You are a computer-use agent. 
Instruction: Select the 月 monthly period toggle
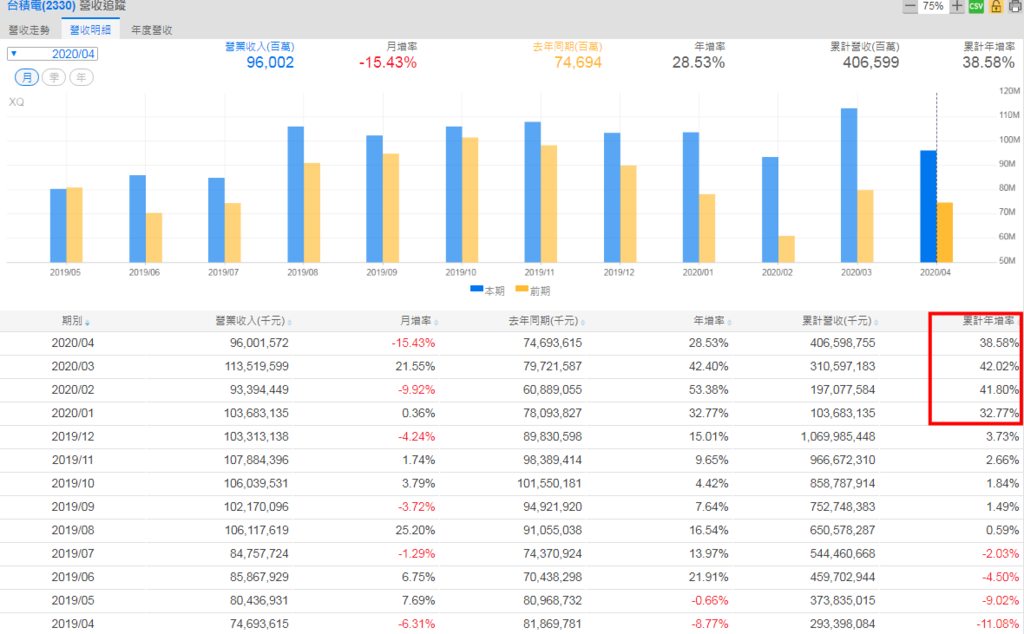(27, 77)
